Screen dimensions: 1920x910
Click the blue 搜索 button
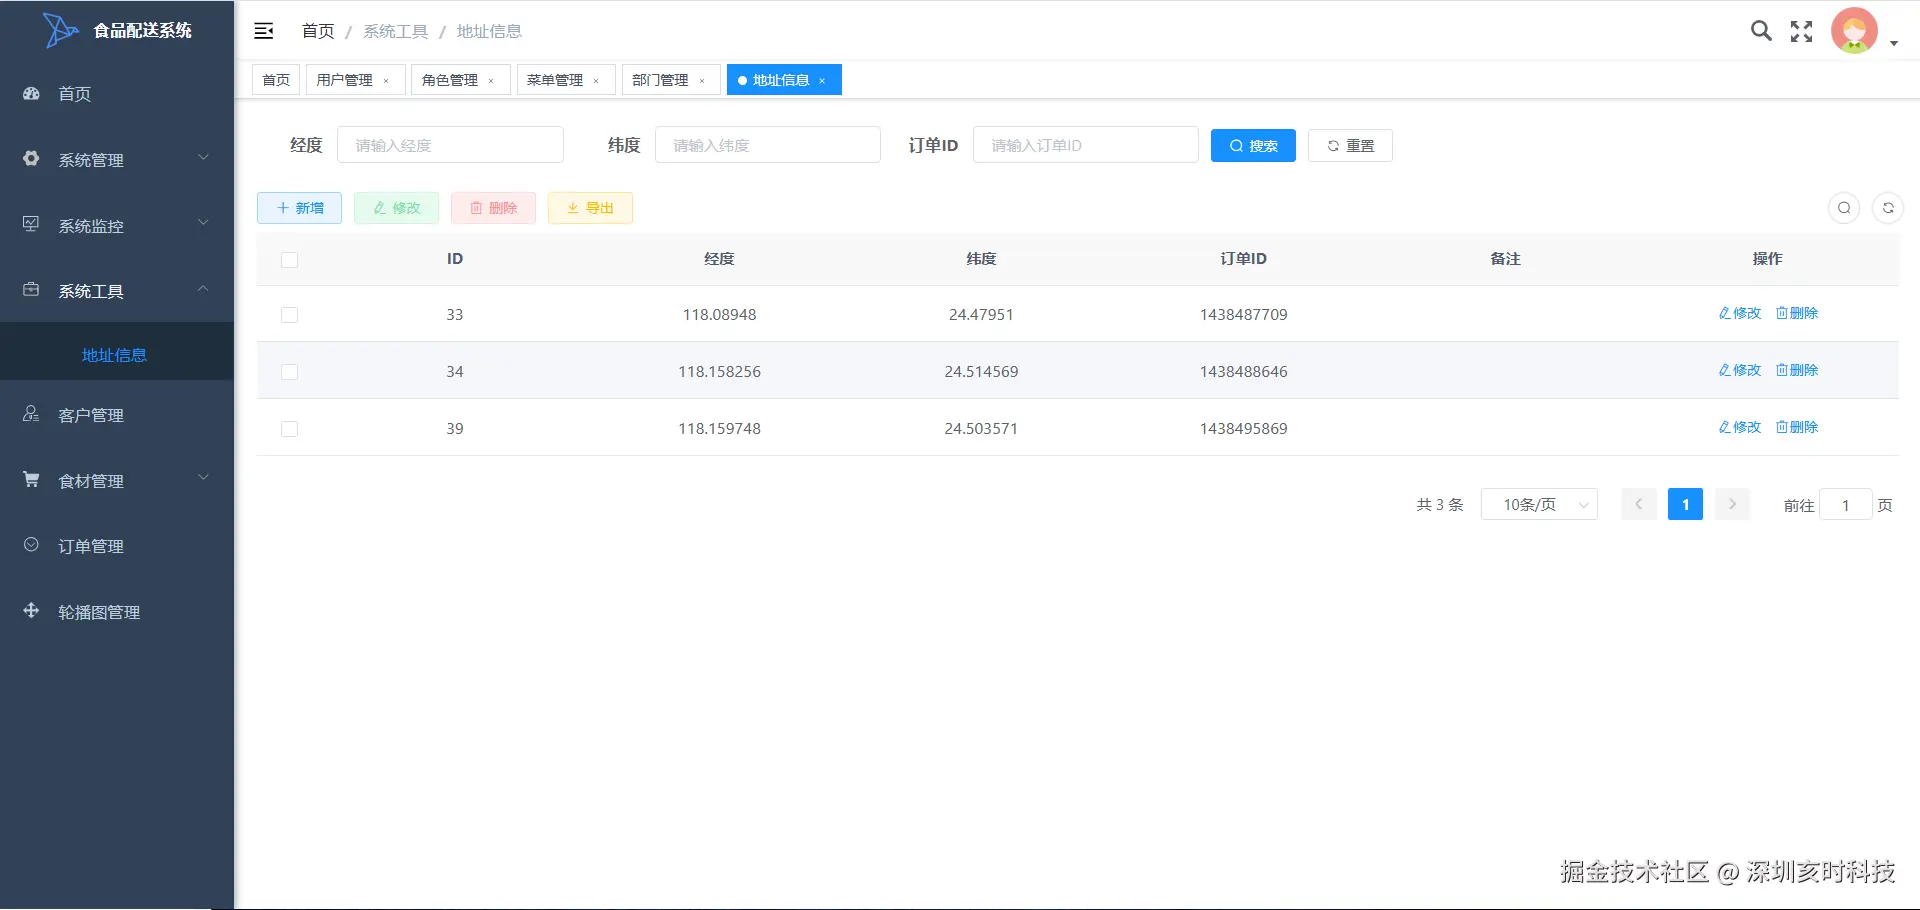[1253, 145]
